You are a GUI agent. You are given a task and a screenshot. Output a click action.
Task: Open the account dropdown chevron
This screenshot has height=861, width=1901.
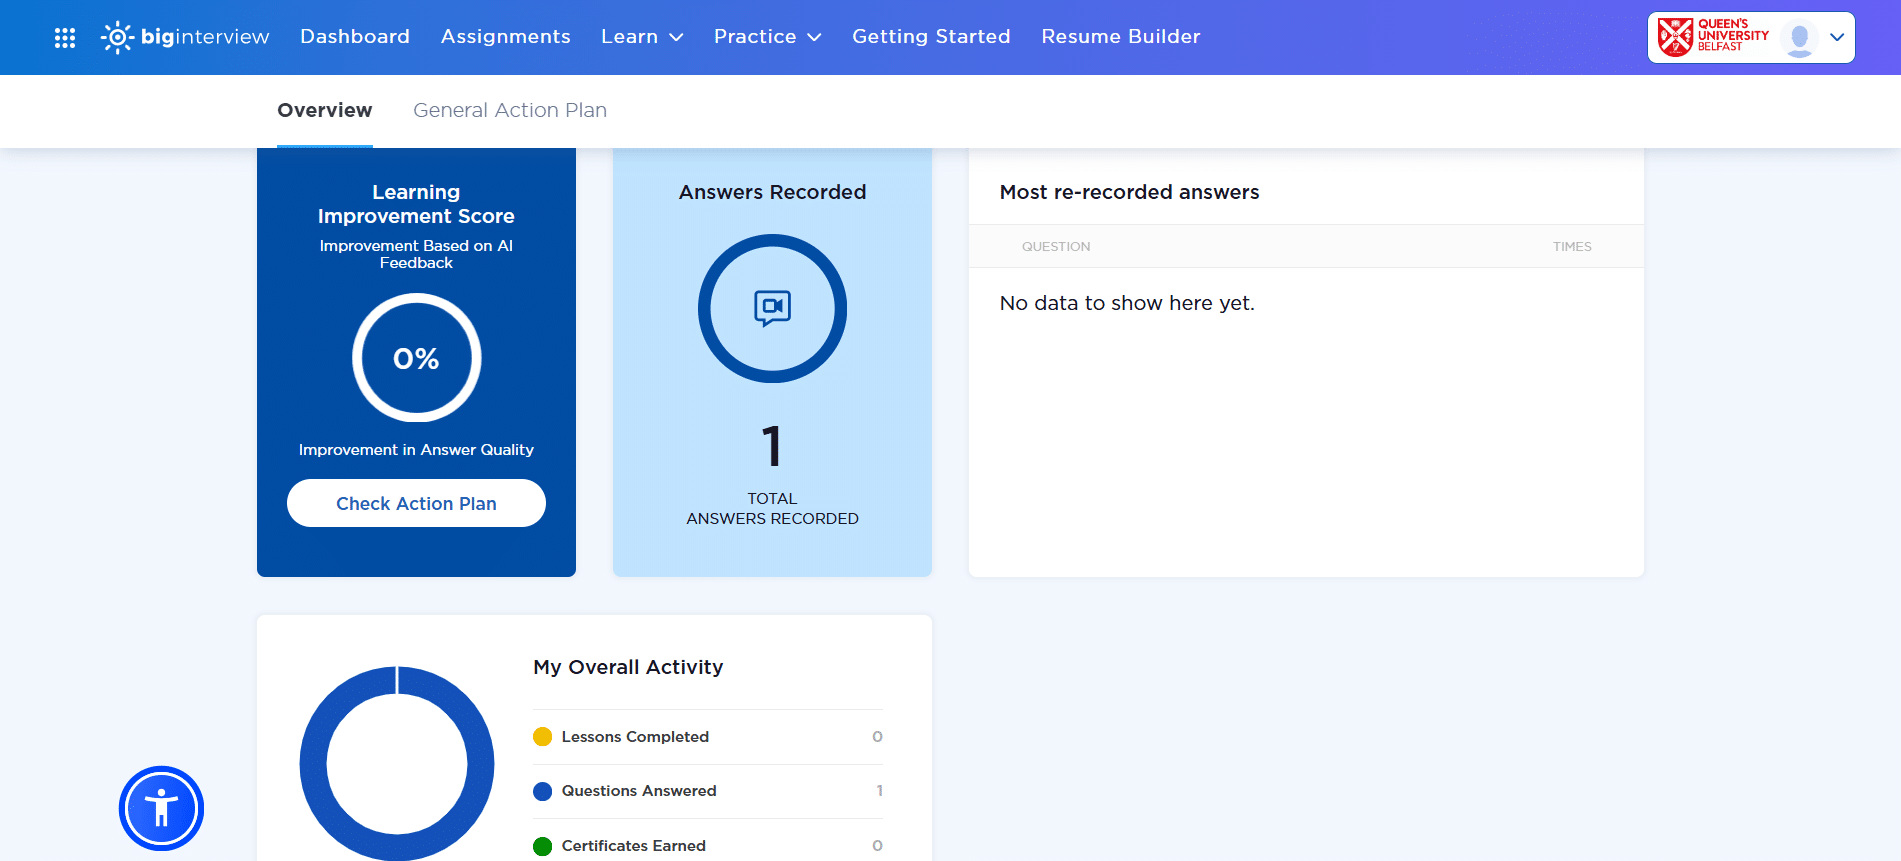(1837, 37)
